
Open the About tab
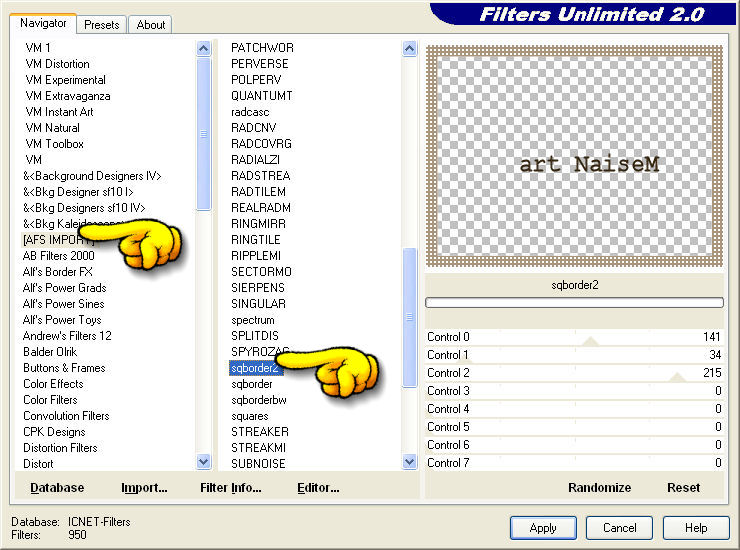pyautogui.click(x=151, y=25)
